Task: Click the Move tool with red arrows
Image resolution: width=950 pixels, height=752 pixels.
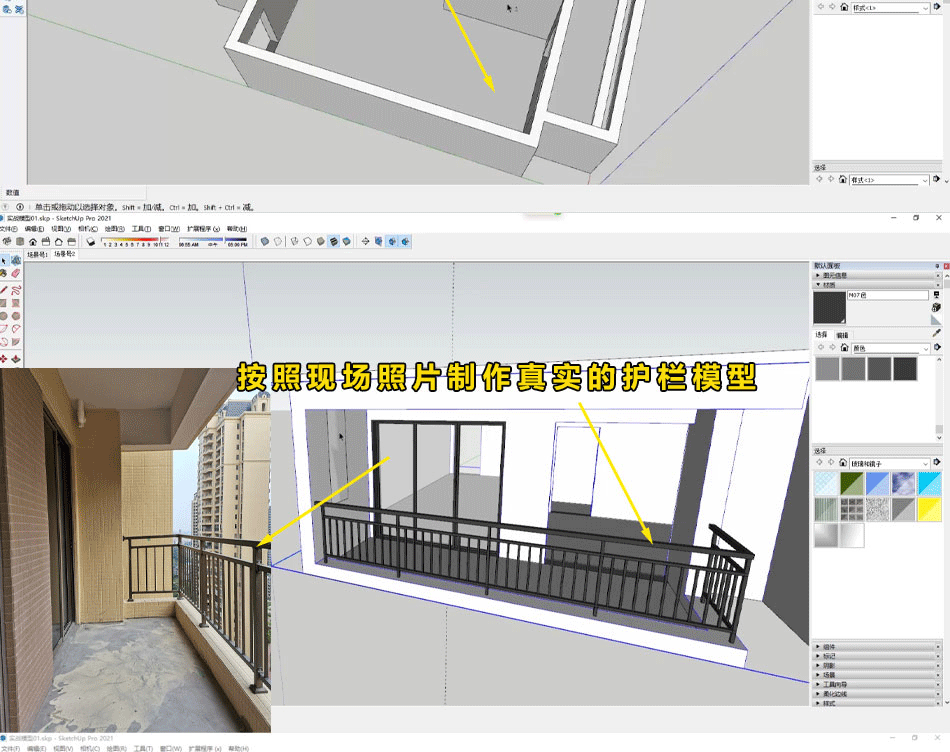Action: point(4,357)
